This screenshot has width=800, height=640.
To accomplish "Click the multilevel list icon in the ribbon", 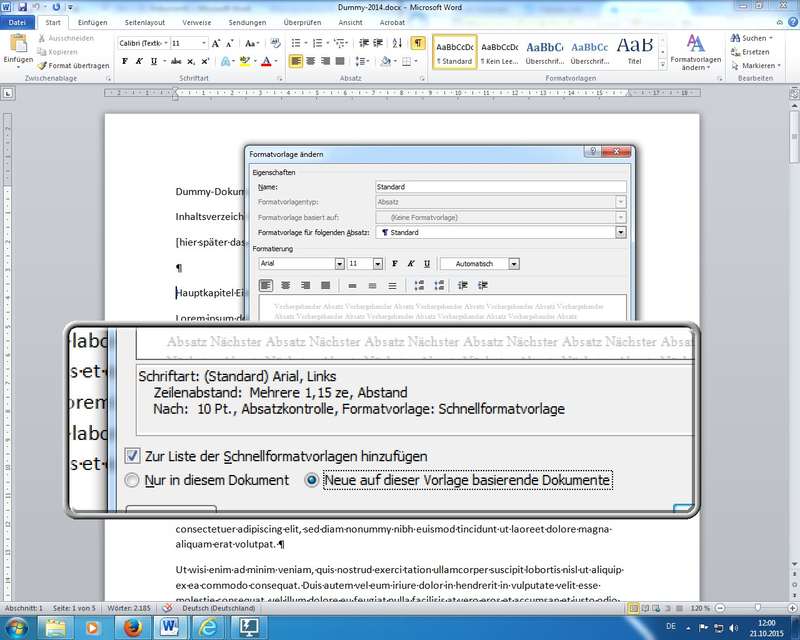I will 339,43.
